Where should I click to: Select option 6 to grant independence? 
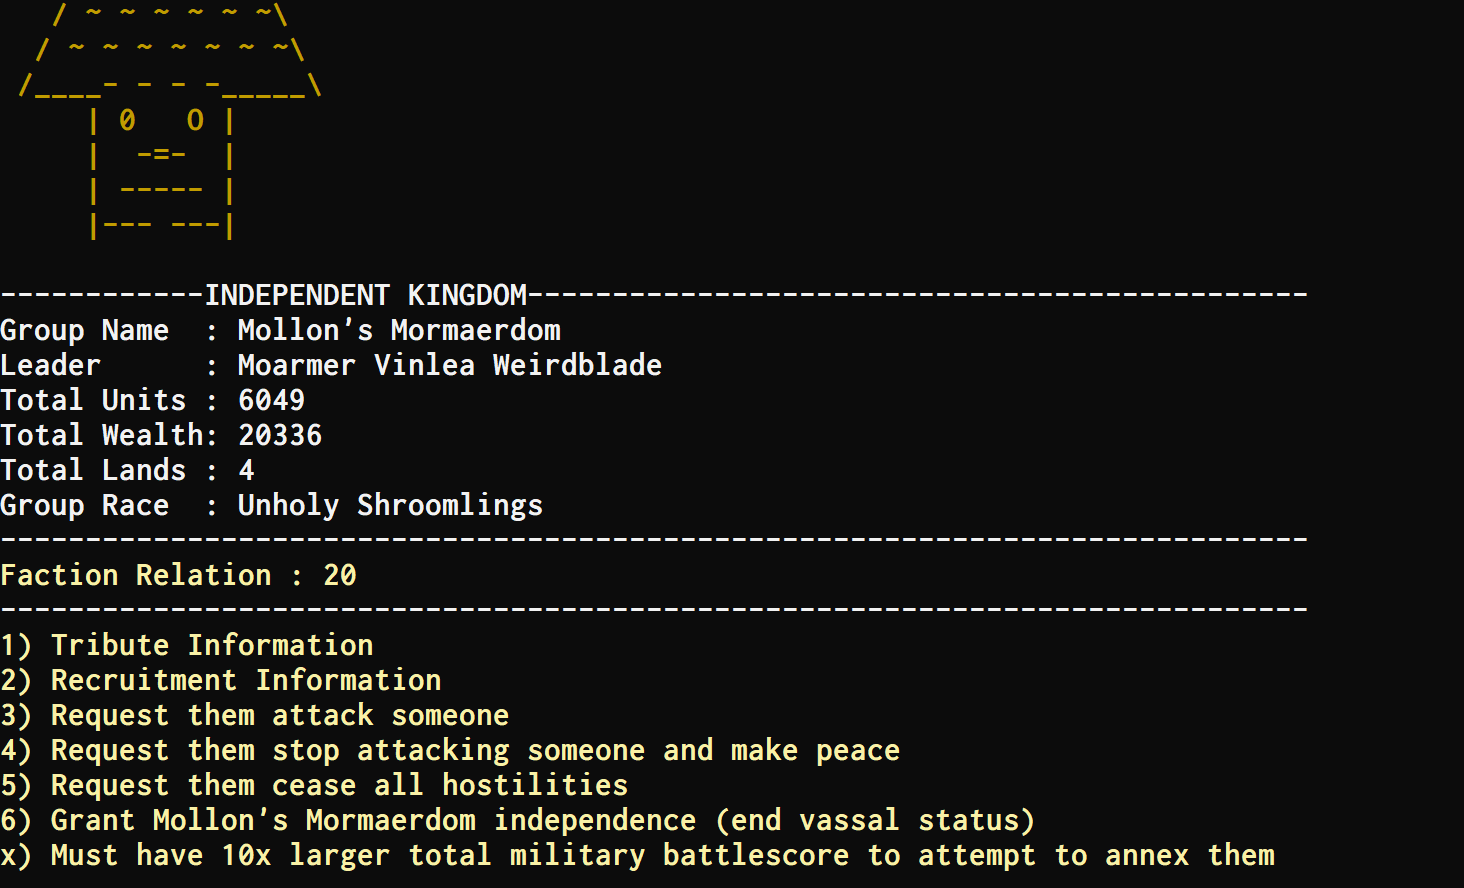[518, 821]
